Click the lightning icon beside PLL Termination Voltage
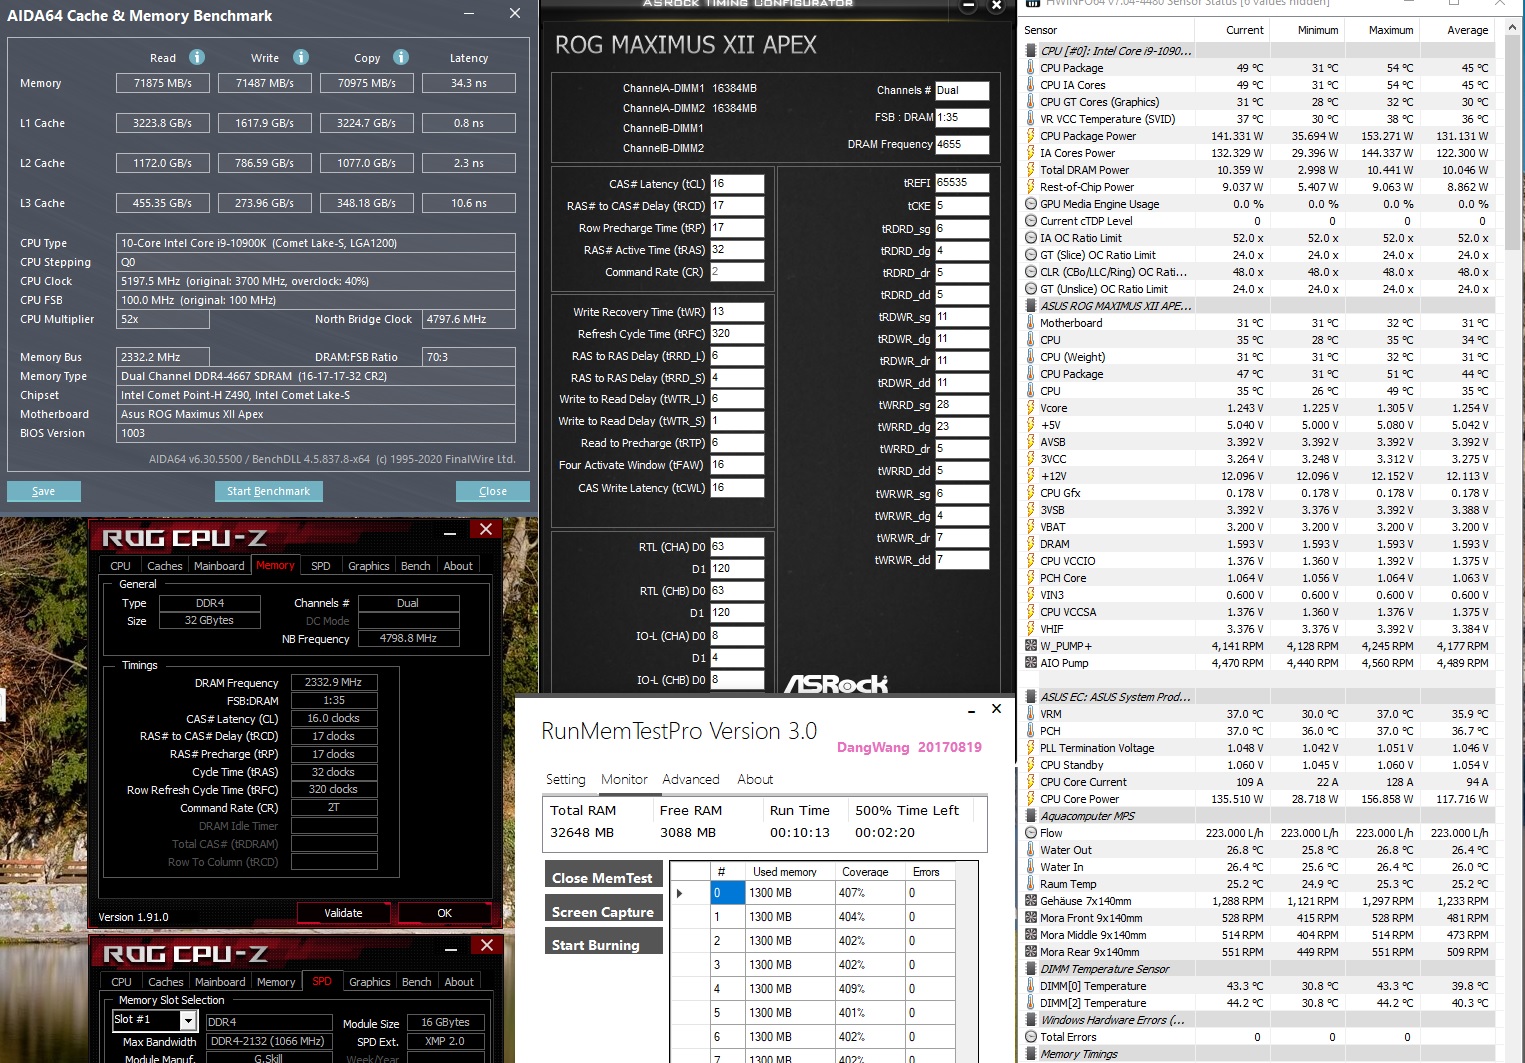The width and height of the screenshot is (1525, 1063). point(1031,748)
